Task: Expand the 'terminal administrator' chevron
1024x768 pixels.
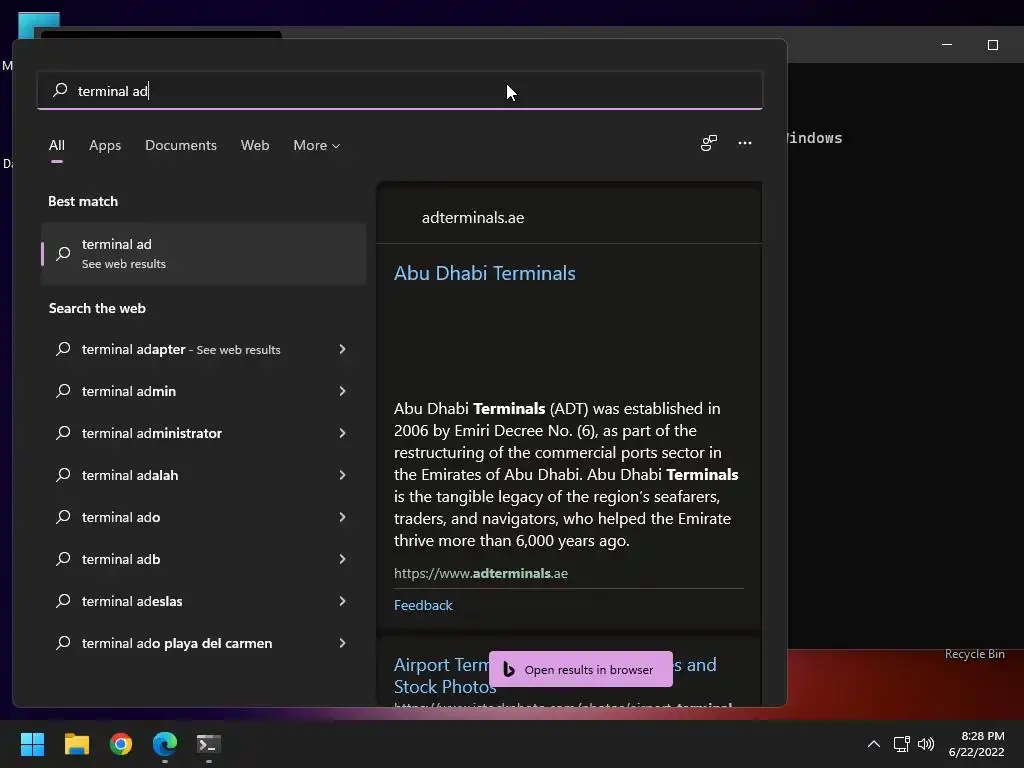Action: [x=343, y=433]
